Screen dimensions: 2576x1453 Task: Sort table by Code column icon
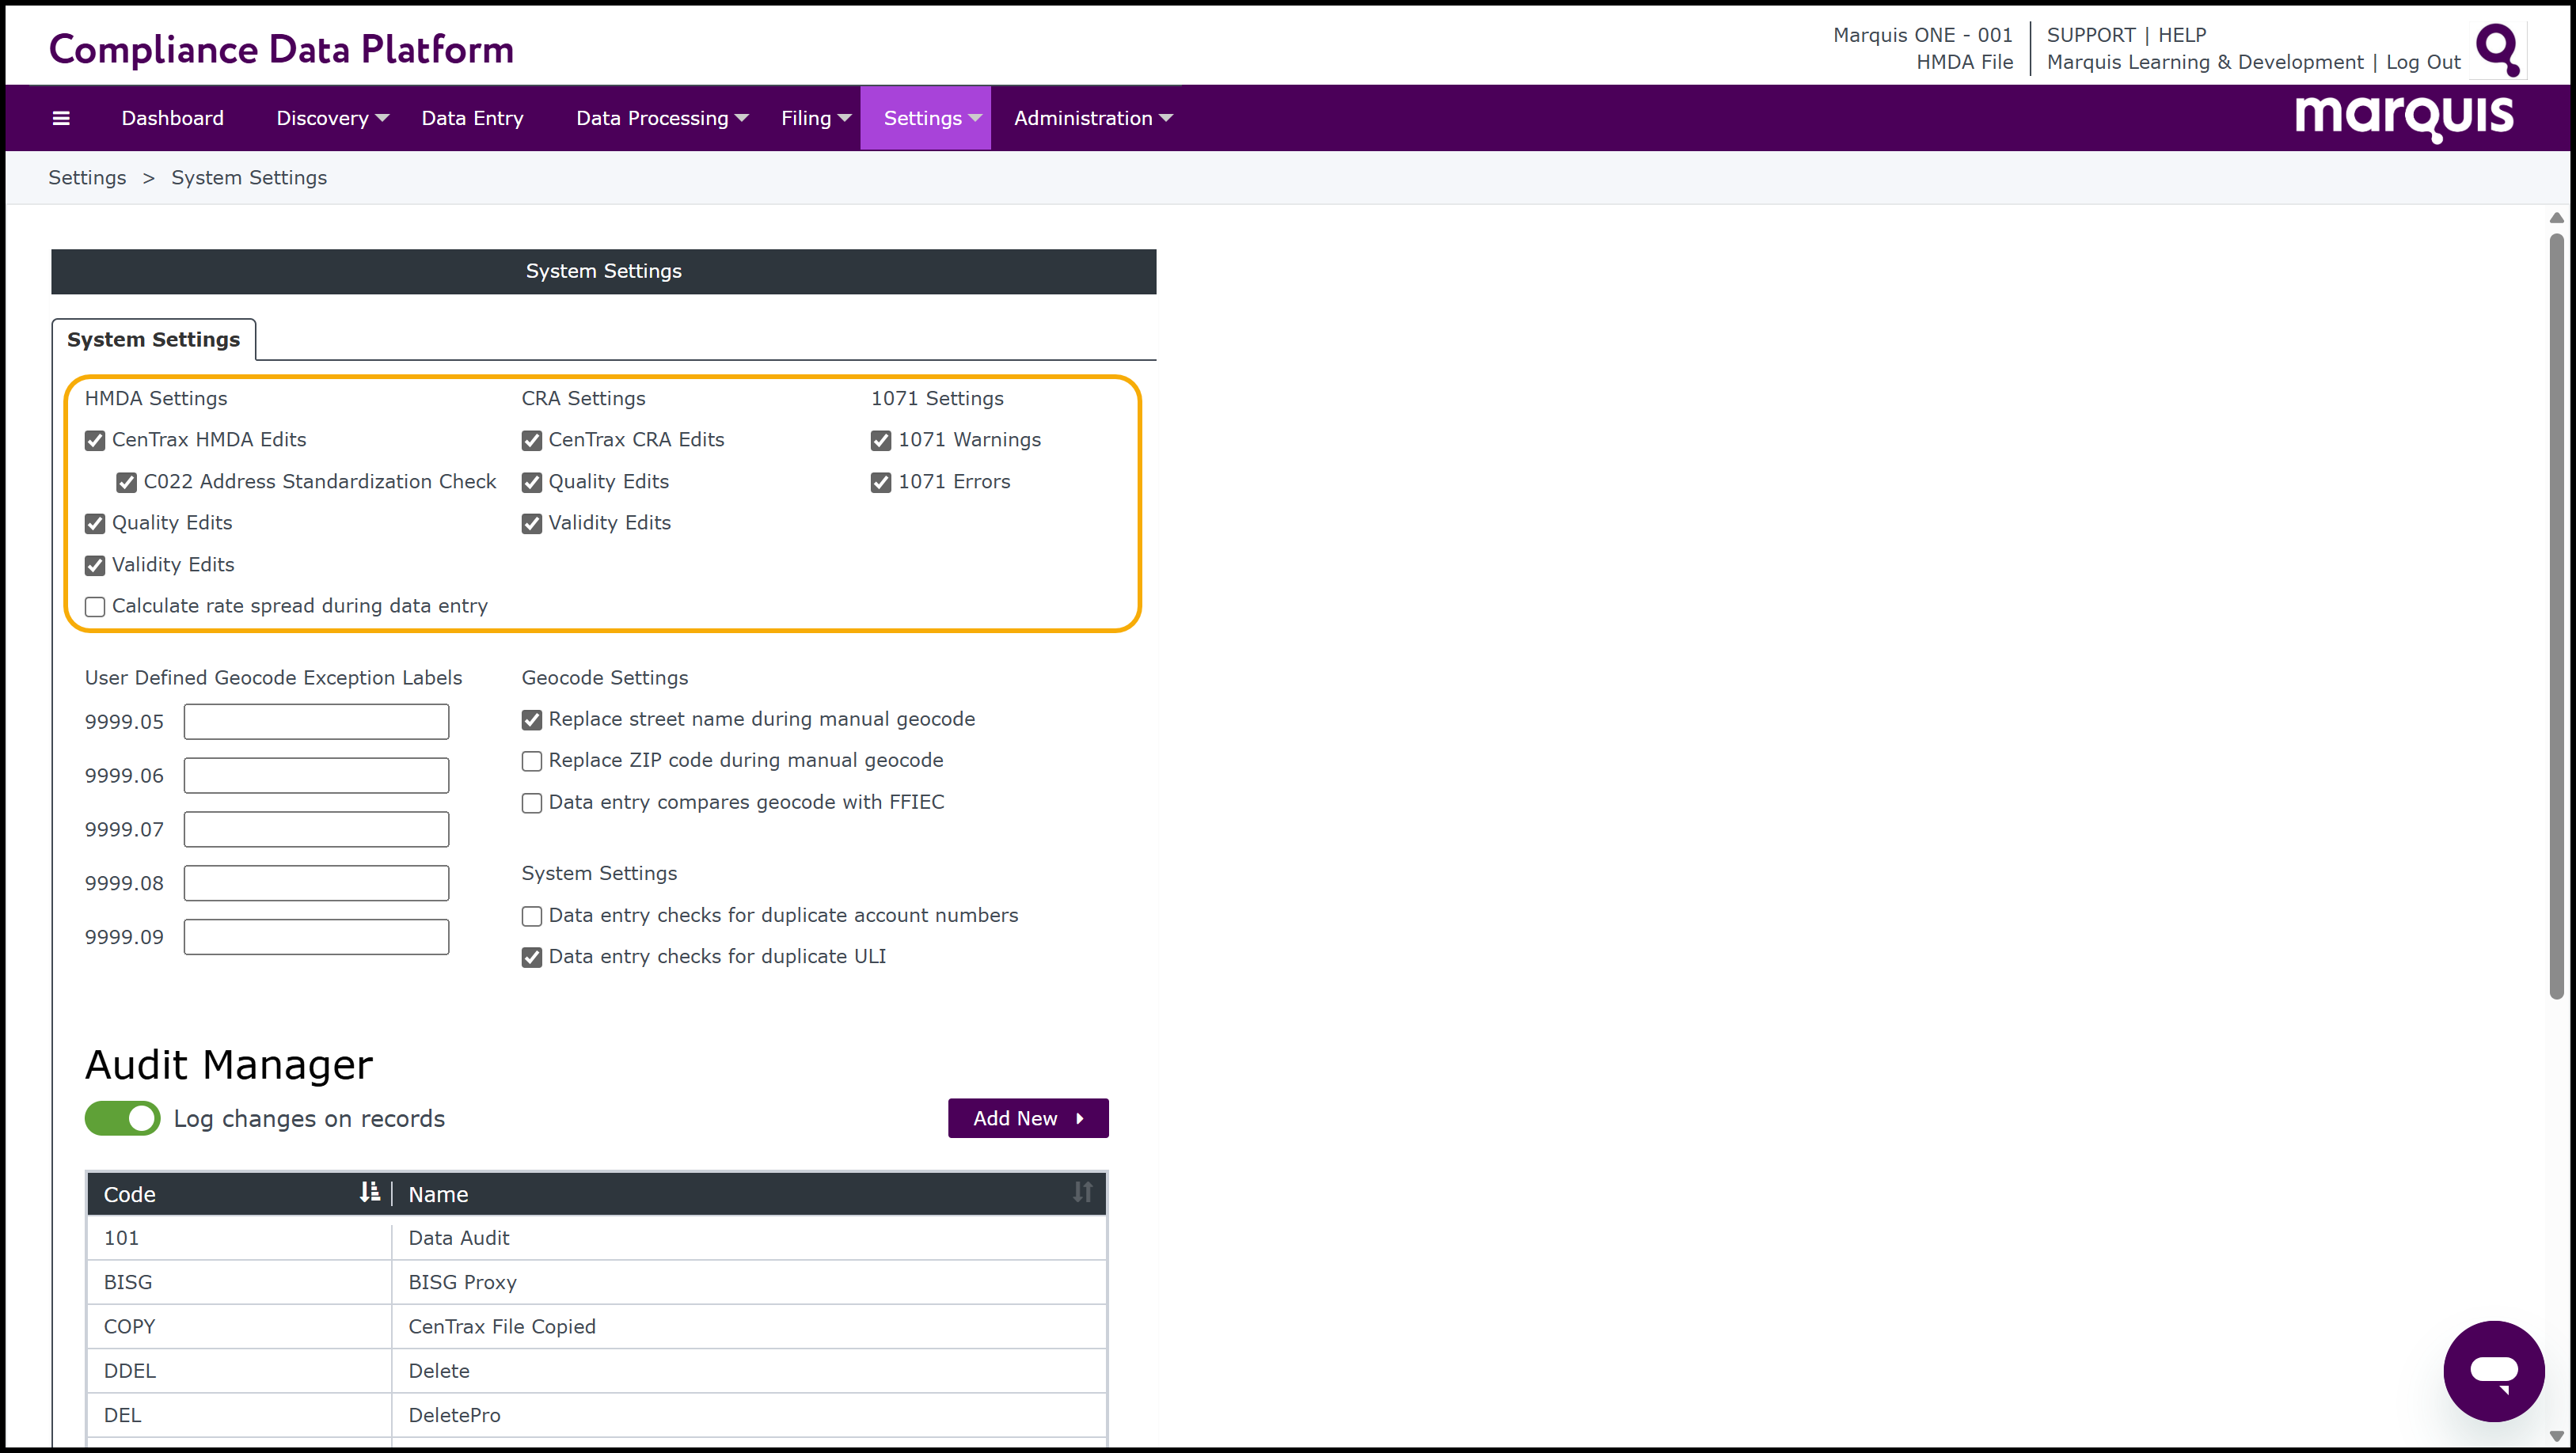[x=370, y=1192]
